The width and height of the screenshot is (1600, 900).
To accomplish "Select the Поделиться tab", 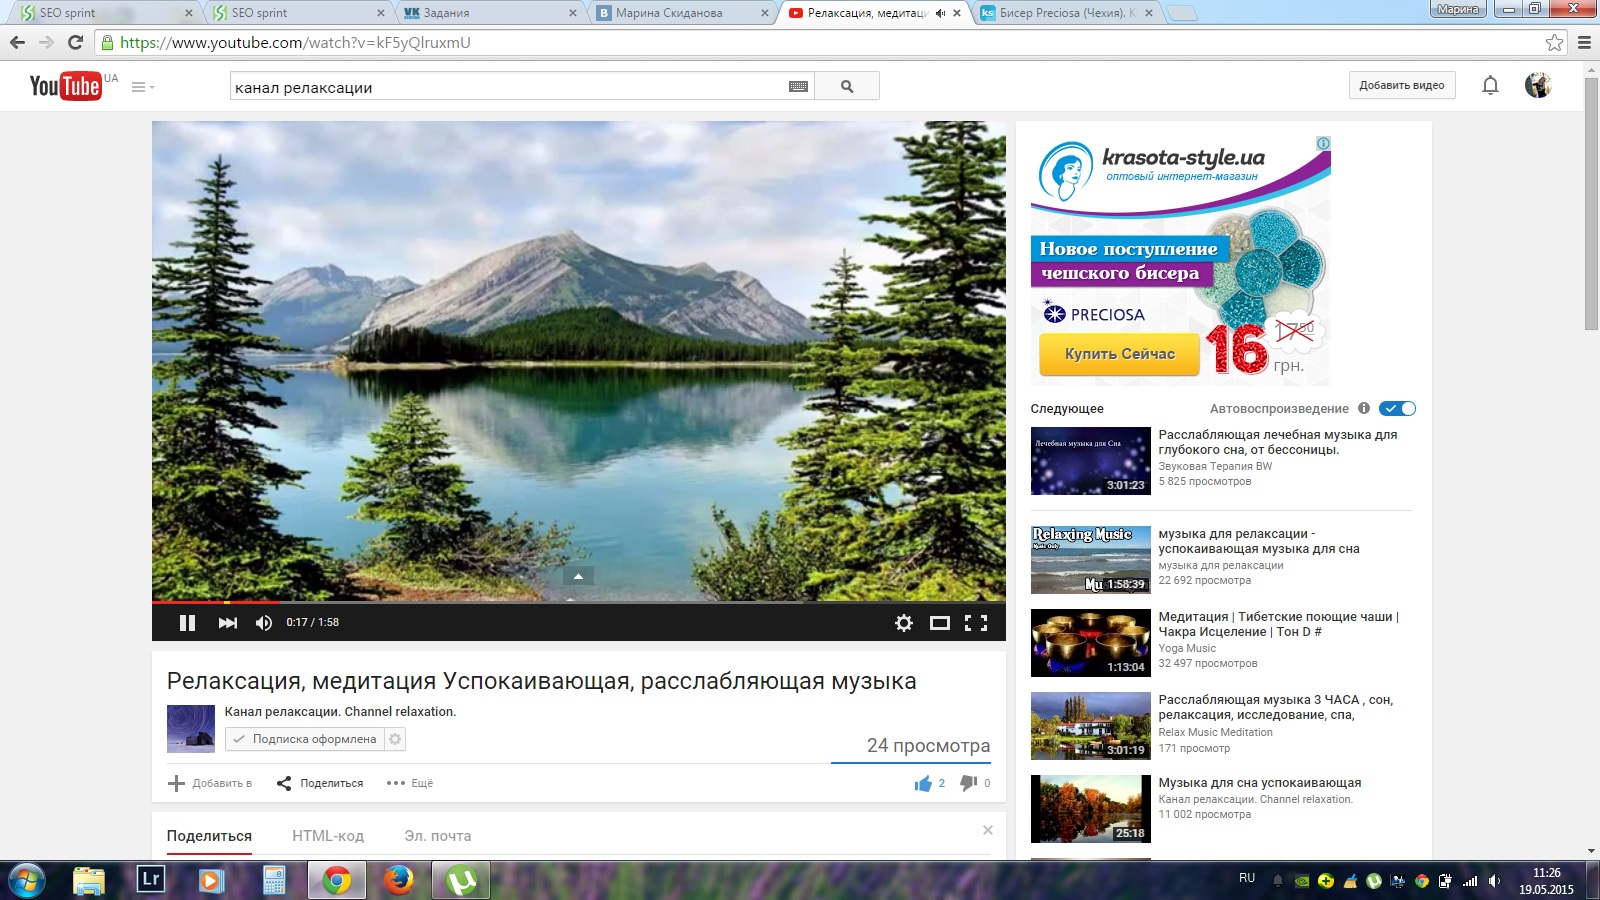I will pyautogui.click(x=209, y=836).
